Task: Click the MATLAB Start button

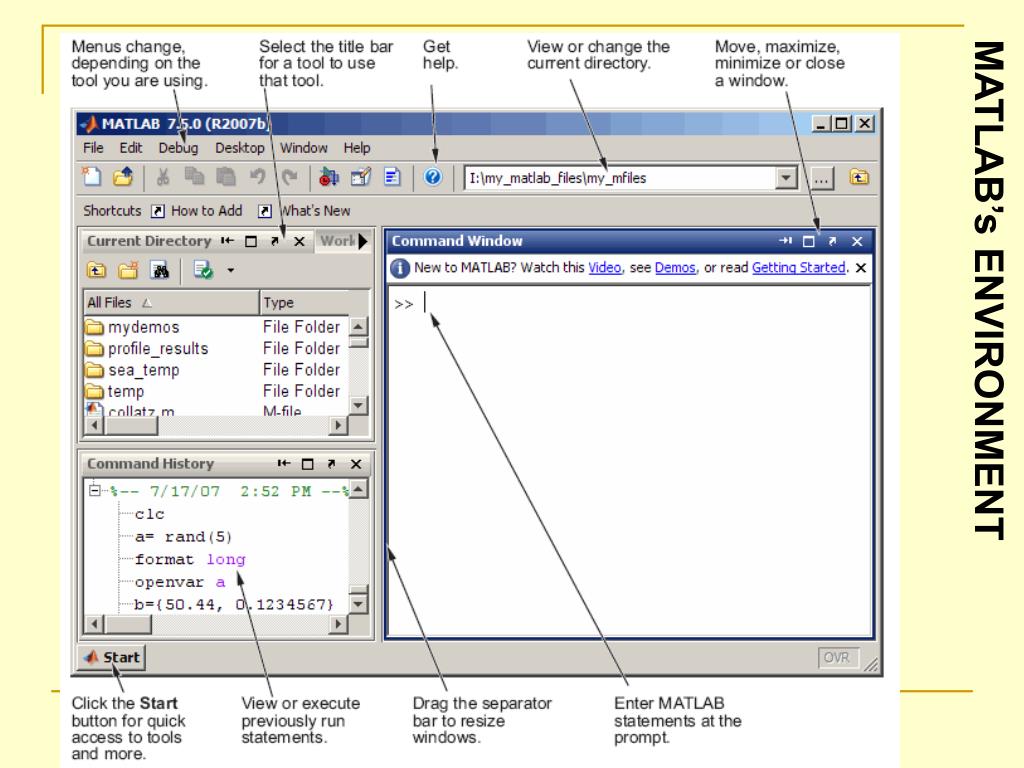Action: [x=112, y=658]
